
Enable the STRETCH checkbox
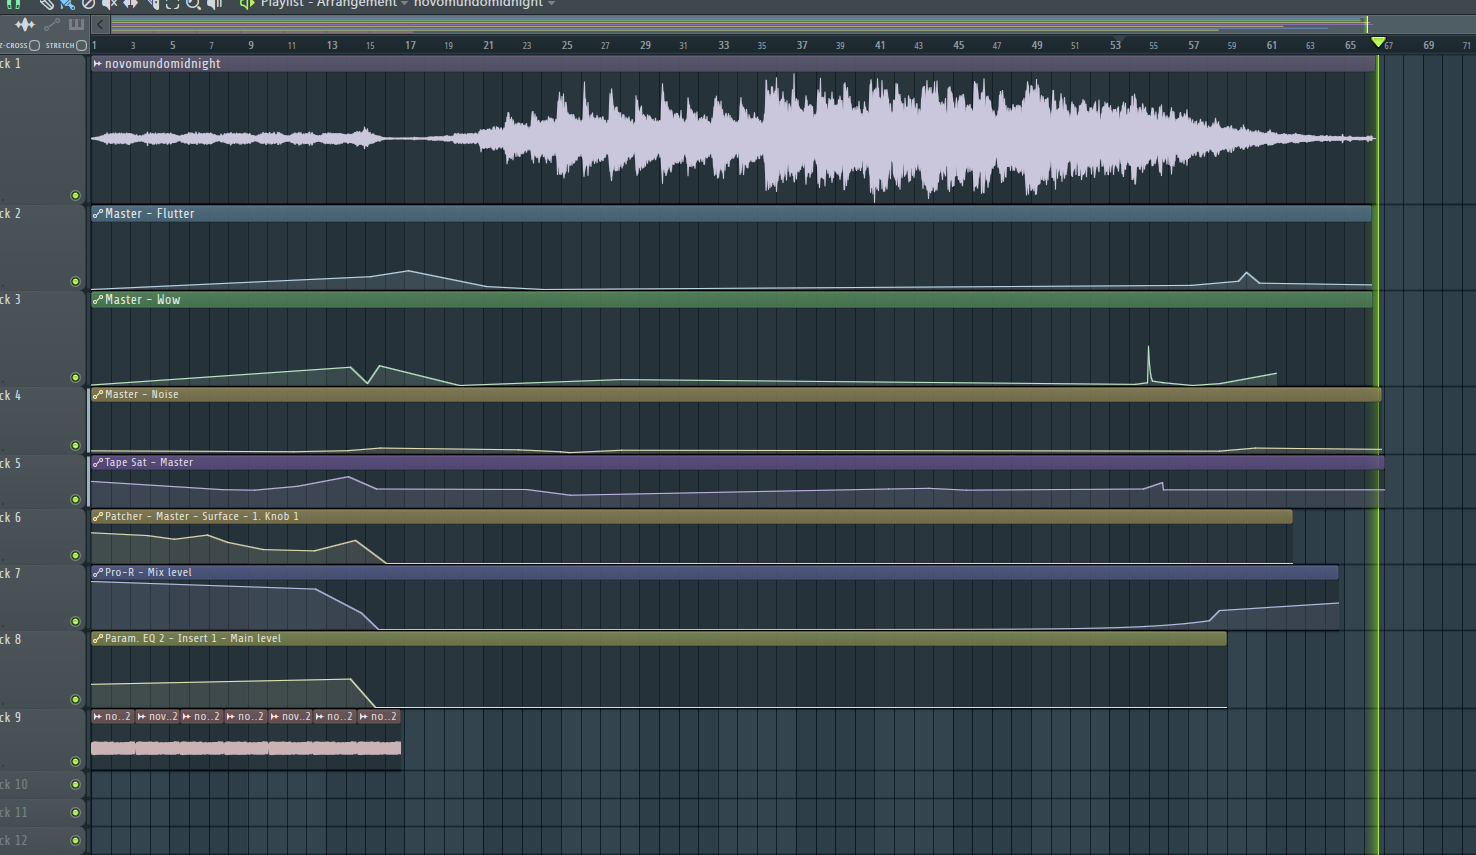[x=80, y=45]
